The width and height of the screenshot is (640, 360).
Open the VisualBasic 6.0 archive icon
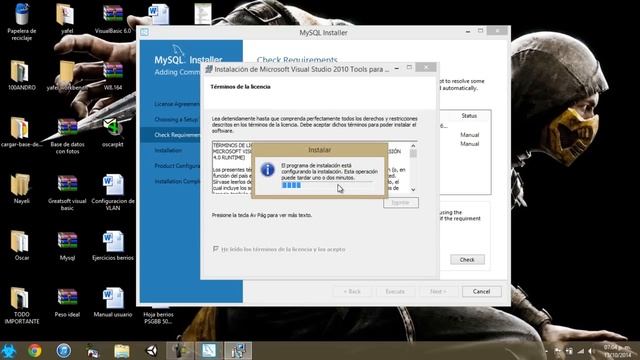(x=113, y=18)
